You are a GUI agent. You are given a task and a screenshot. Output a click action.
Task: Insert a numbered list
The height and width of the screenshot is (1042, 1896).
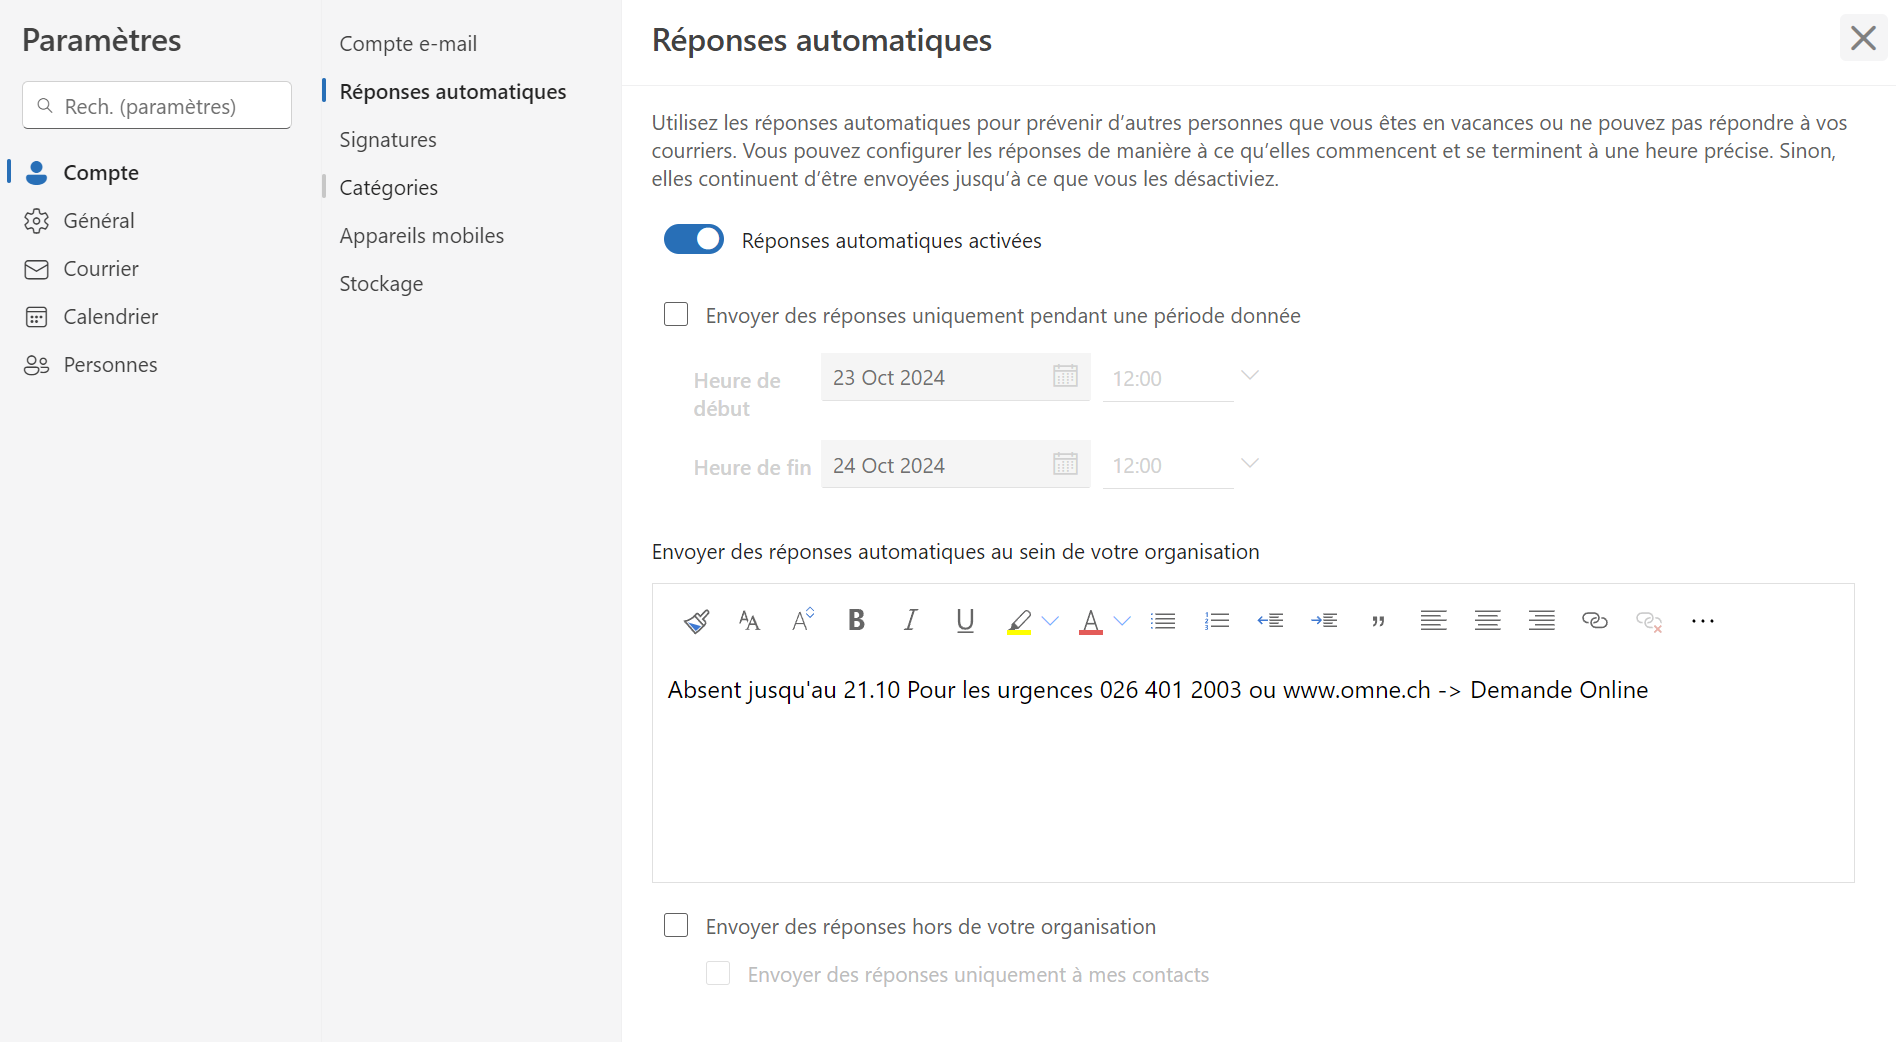[x=1216, y=621]
